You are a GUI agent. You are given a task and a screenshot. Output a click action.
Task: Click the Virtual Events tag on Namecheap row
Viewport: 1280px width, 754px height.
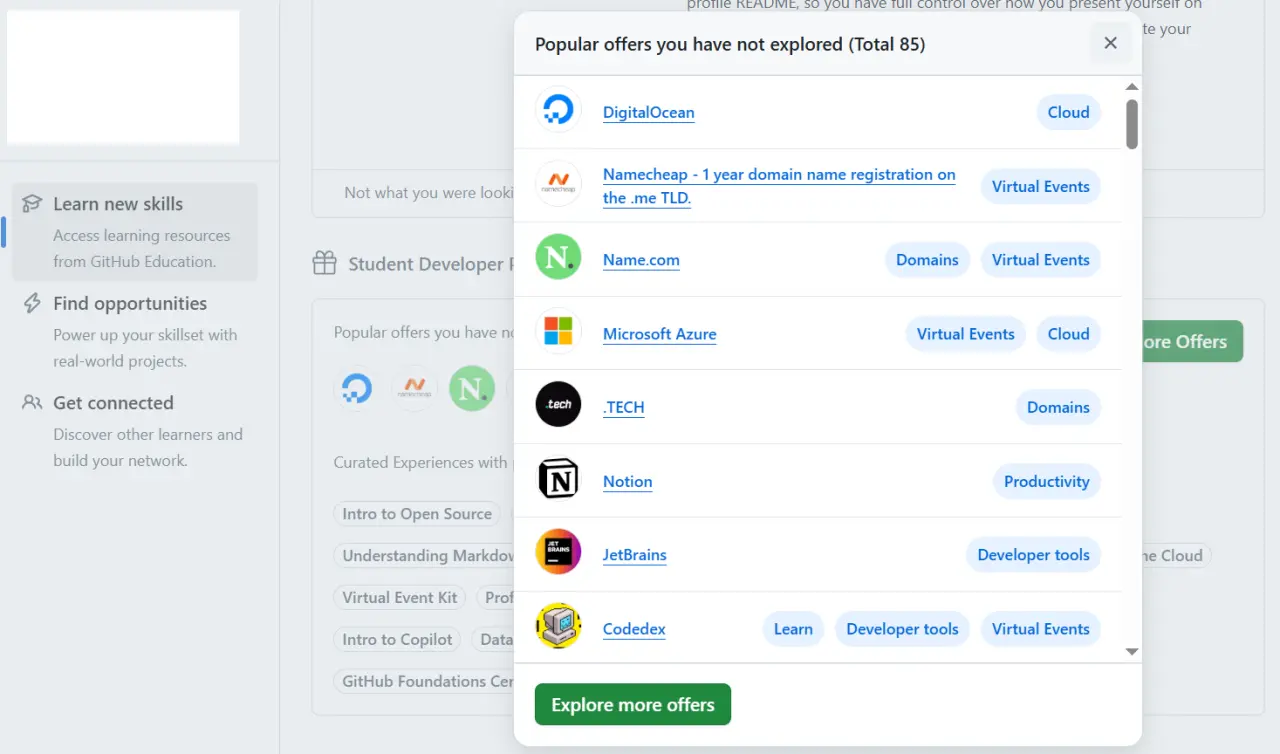(1040, 186)
